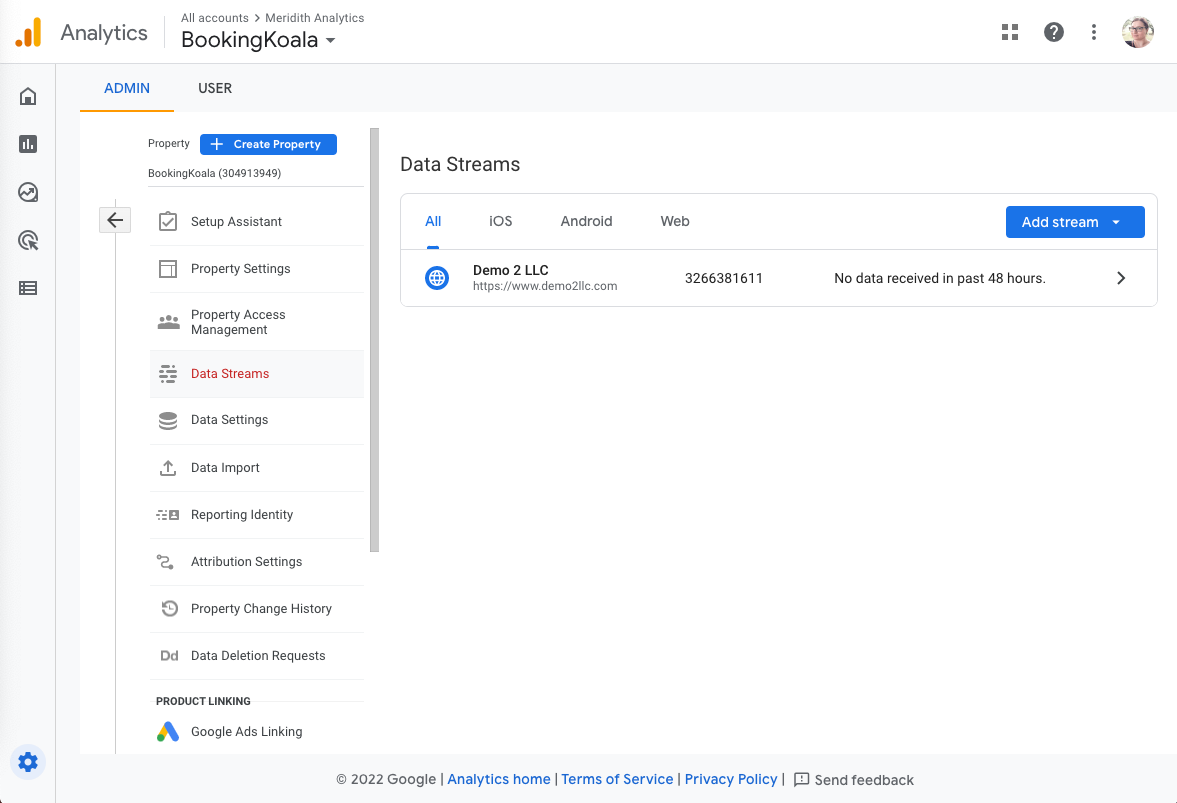The image size is (1177, 803).
Task: Open the Advertising cursor-target icon
Action: 28,240
